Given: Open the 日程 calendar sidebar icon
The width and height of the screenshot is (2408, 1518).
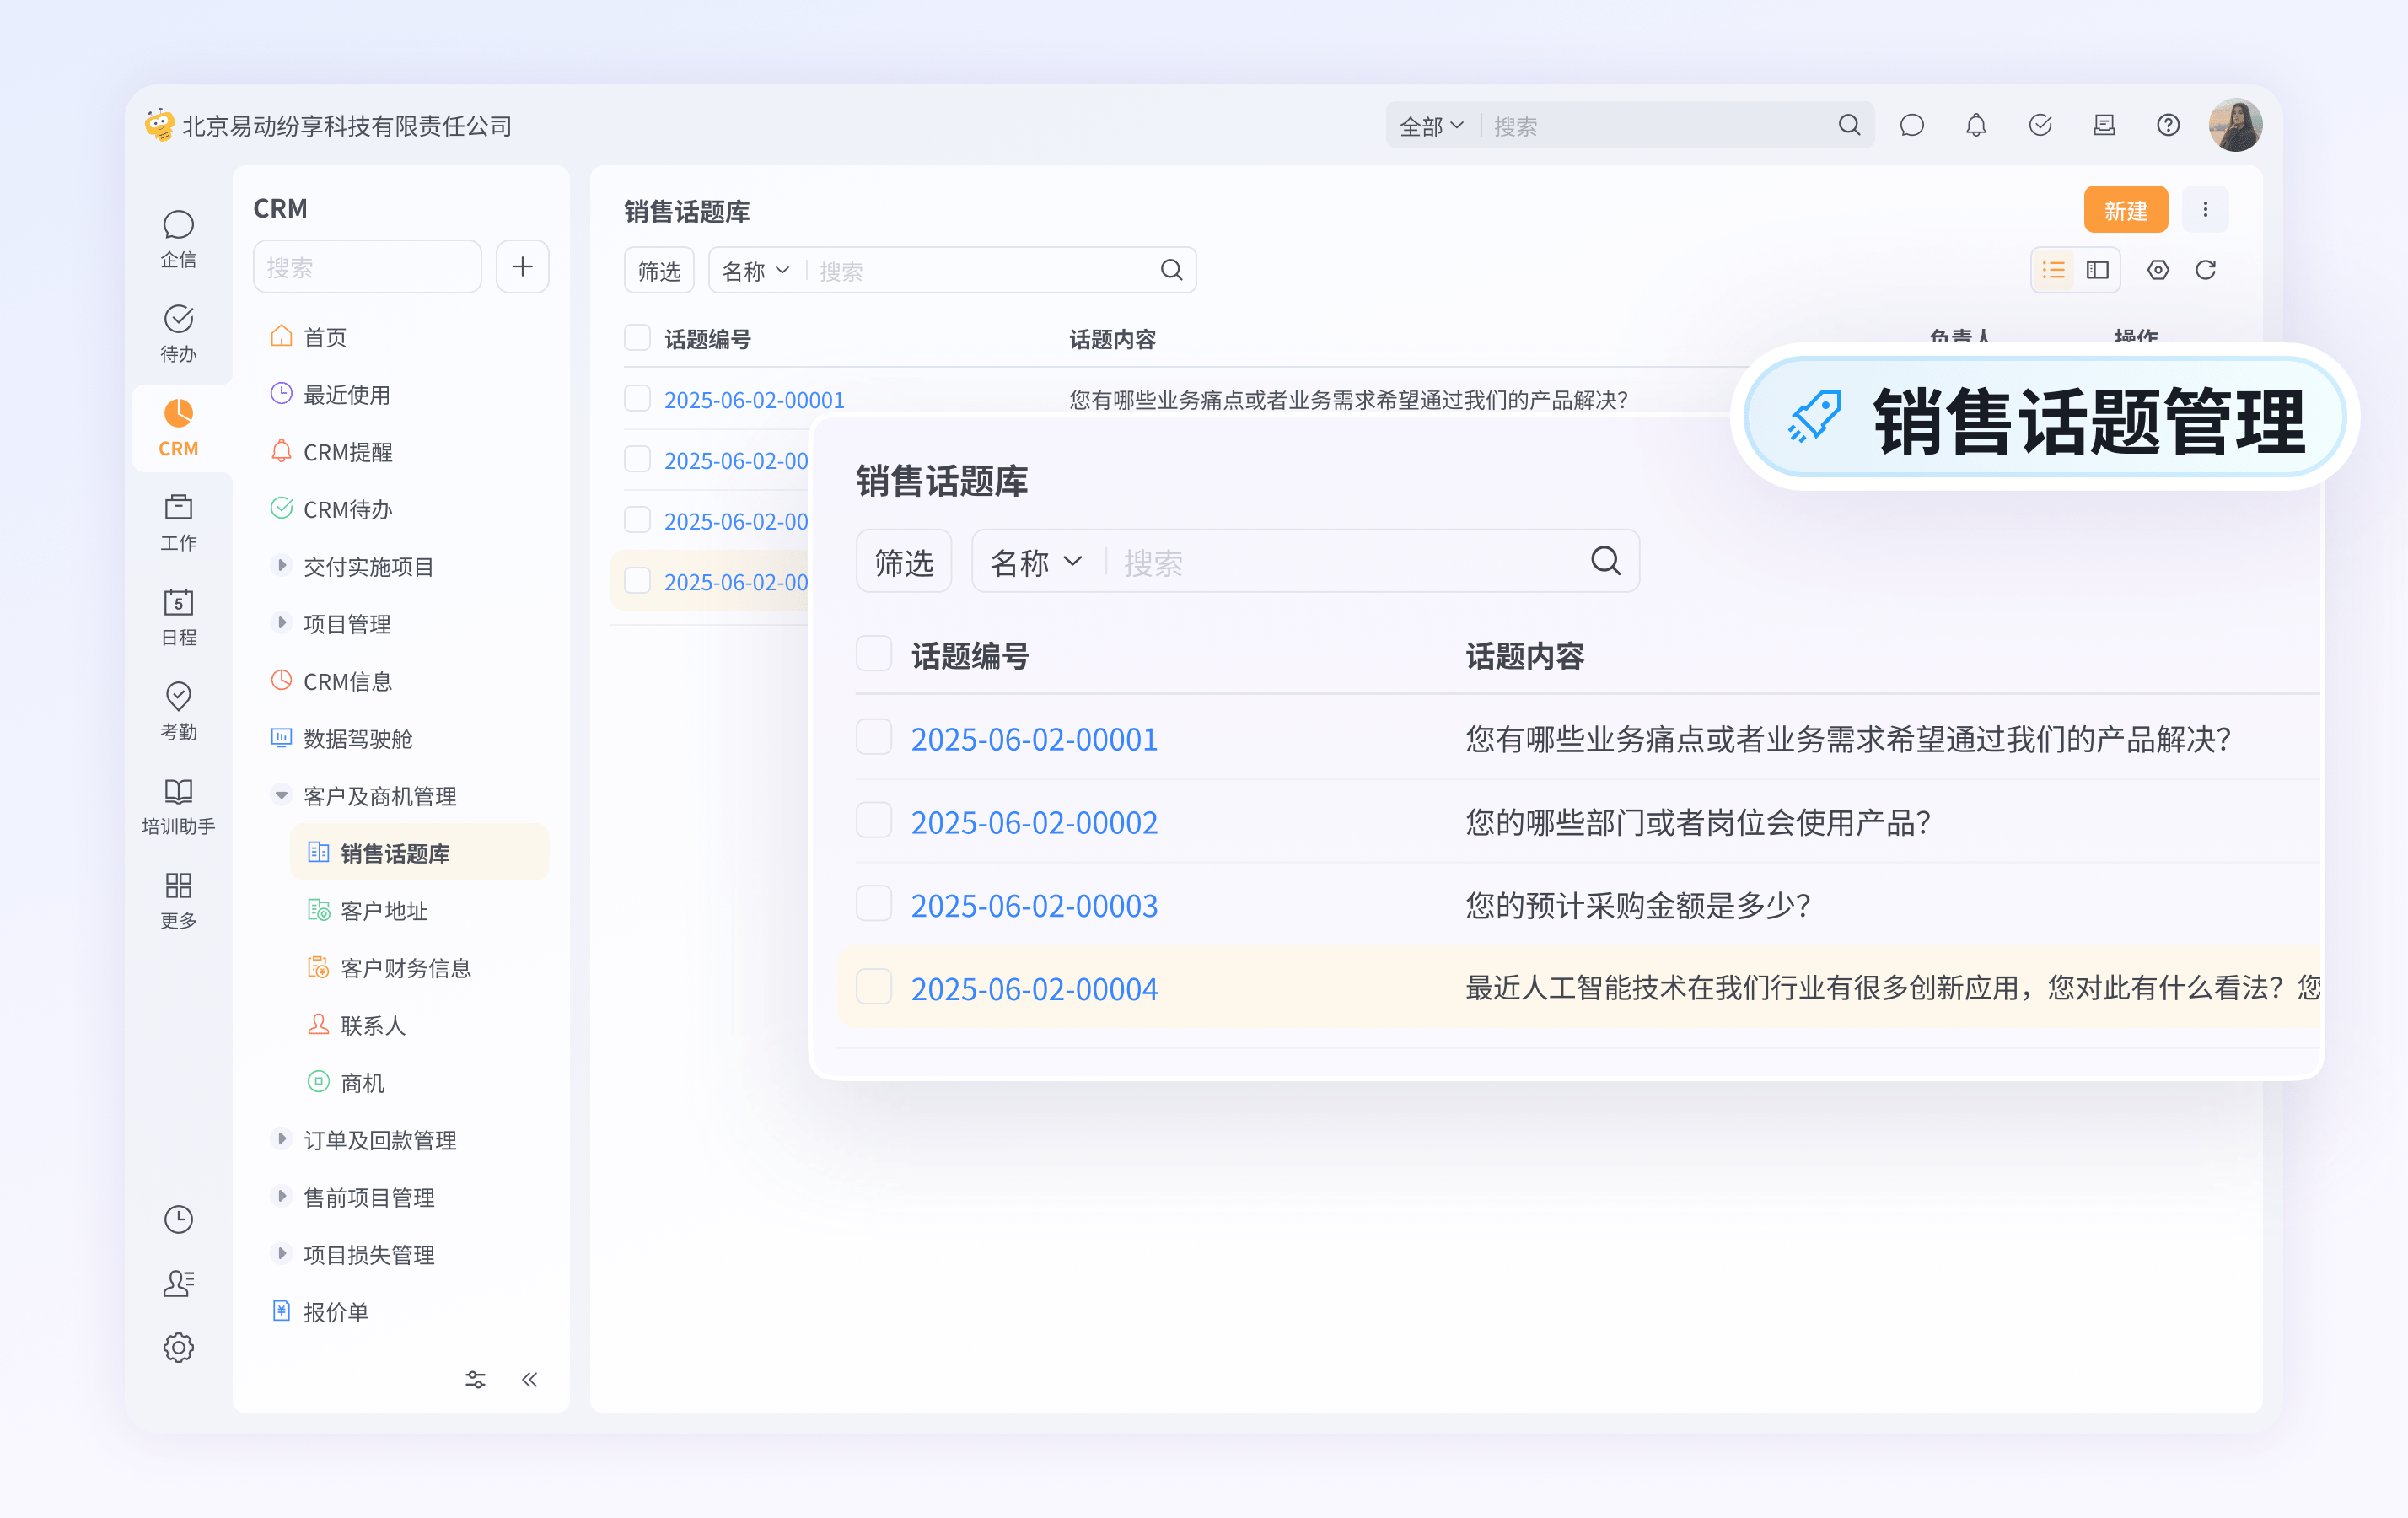Looking at the screenshot, I should 178,617.
